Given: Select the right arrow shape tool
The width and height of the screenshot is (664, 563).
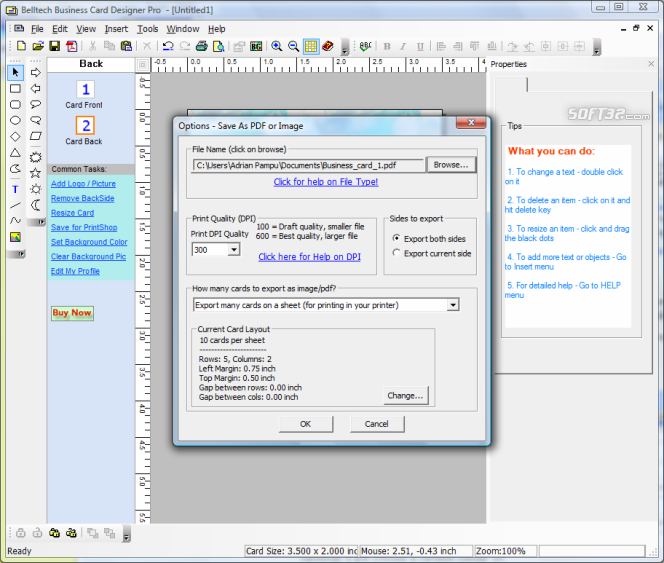Looking at the screenshot, I should pos(36,72).
